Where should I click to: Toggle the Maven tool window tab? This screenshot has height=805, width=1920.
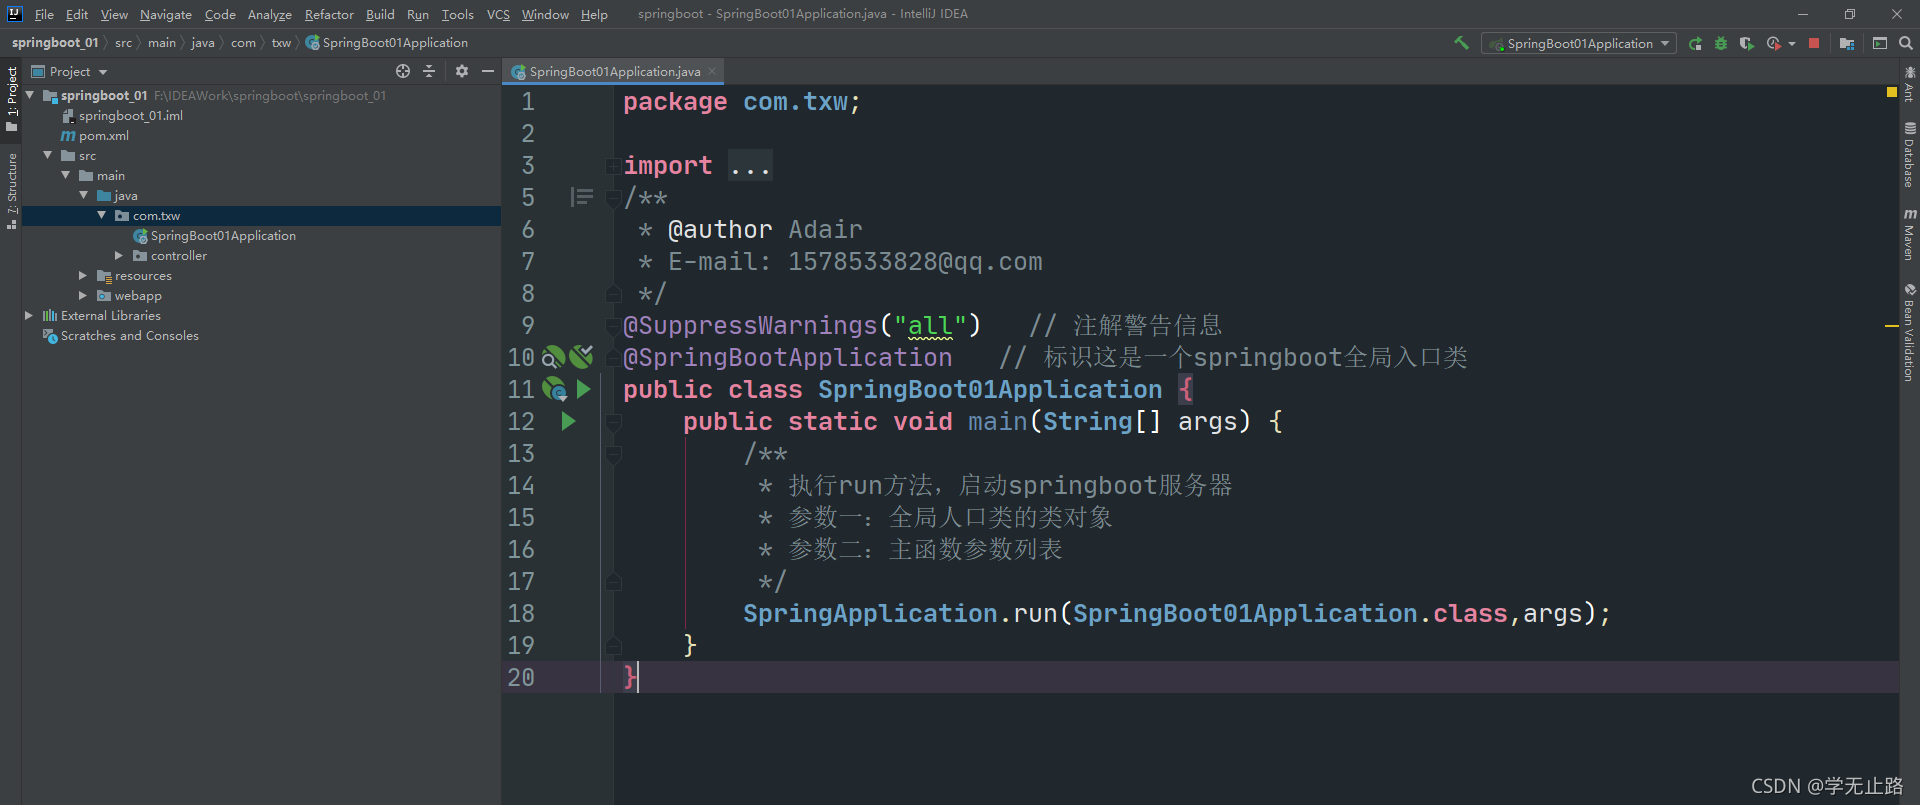(1909, 235)
